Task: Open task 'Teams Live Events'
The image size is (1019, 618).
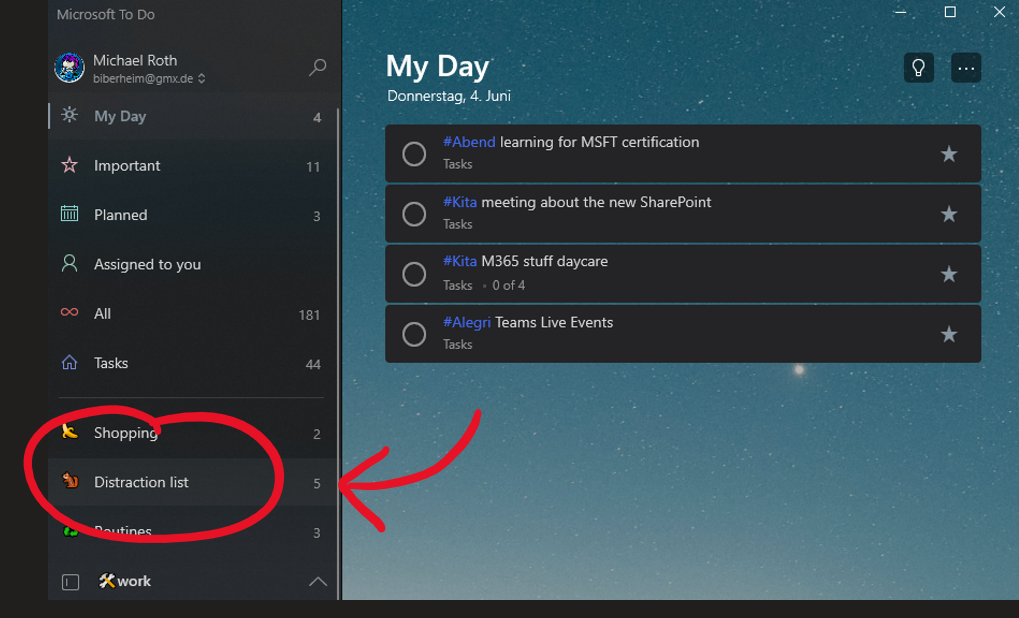Action: click(x=683, y=334)
